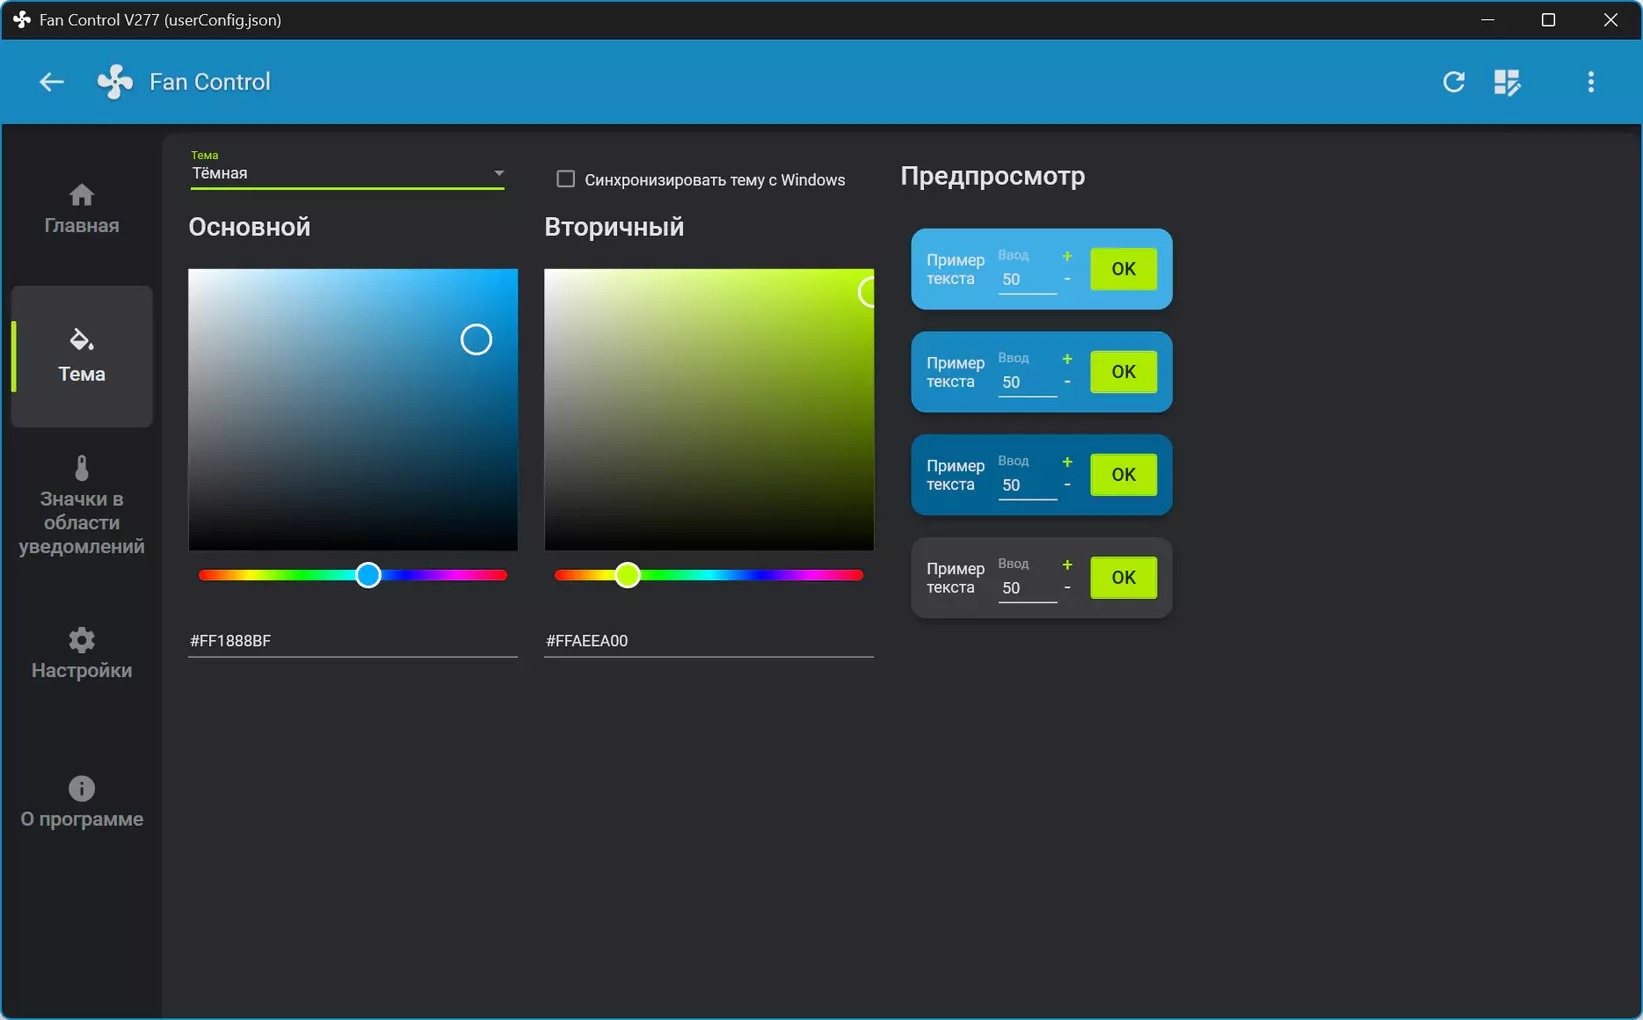The image size is (1643, 1020).
Task: Pick a shade in the Вторичный color square
Action: pos(709,409)
